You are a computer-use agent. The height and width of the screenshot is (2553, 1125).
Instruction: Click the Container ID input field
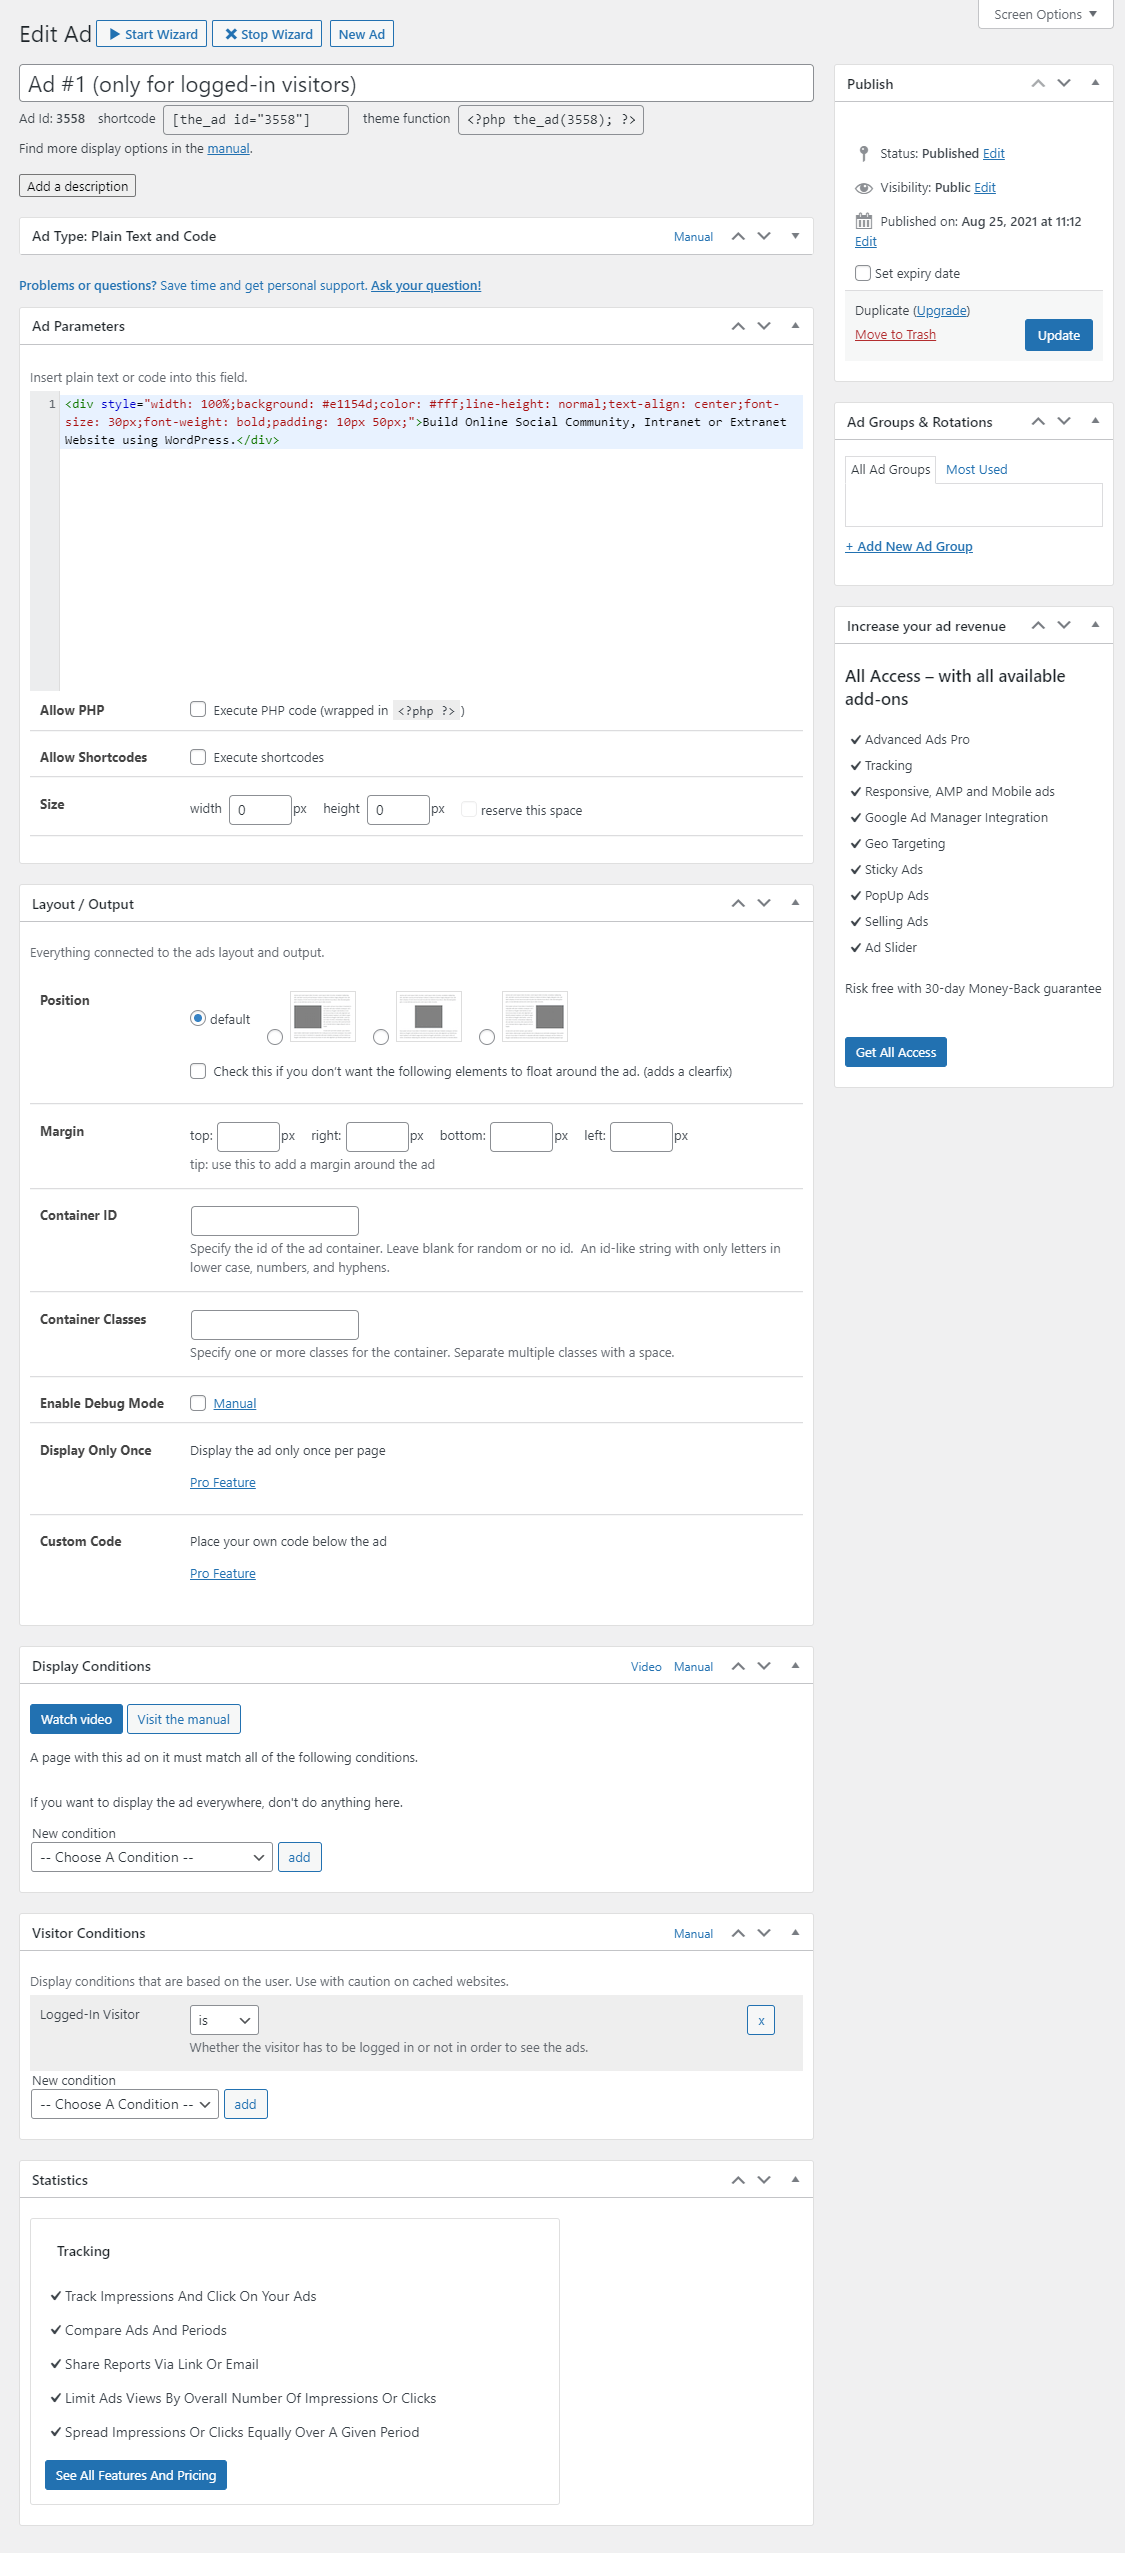(x=274, y=1221)
